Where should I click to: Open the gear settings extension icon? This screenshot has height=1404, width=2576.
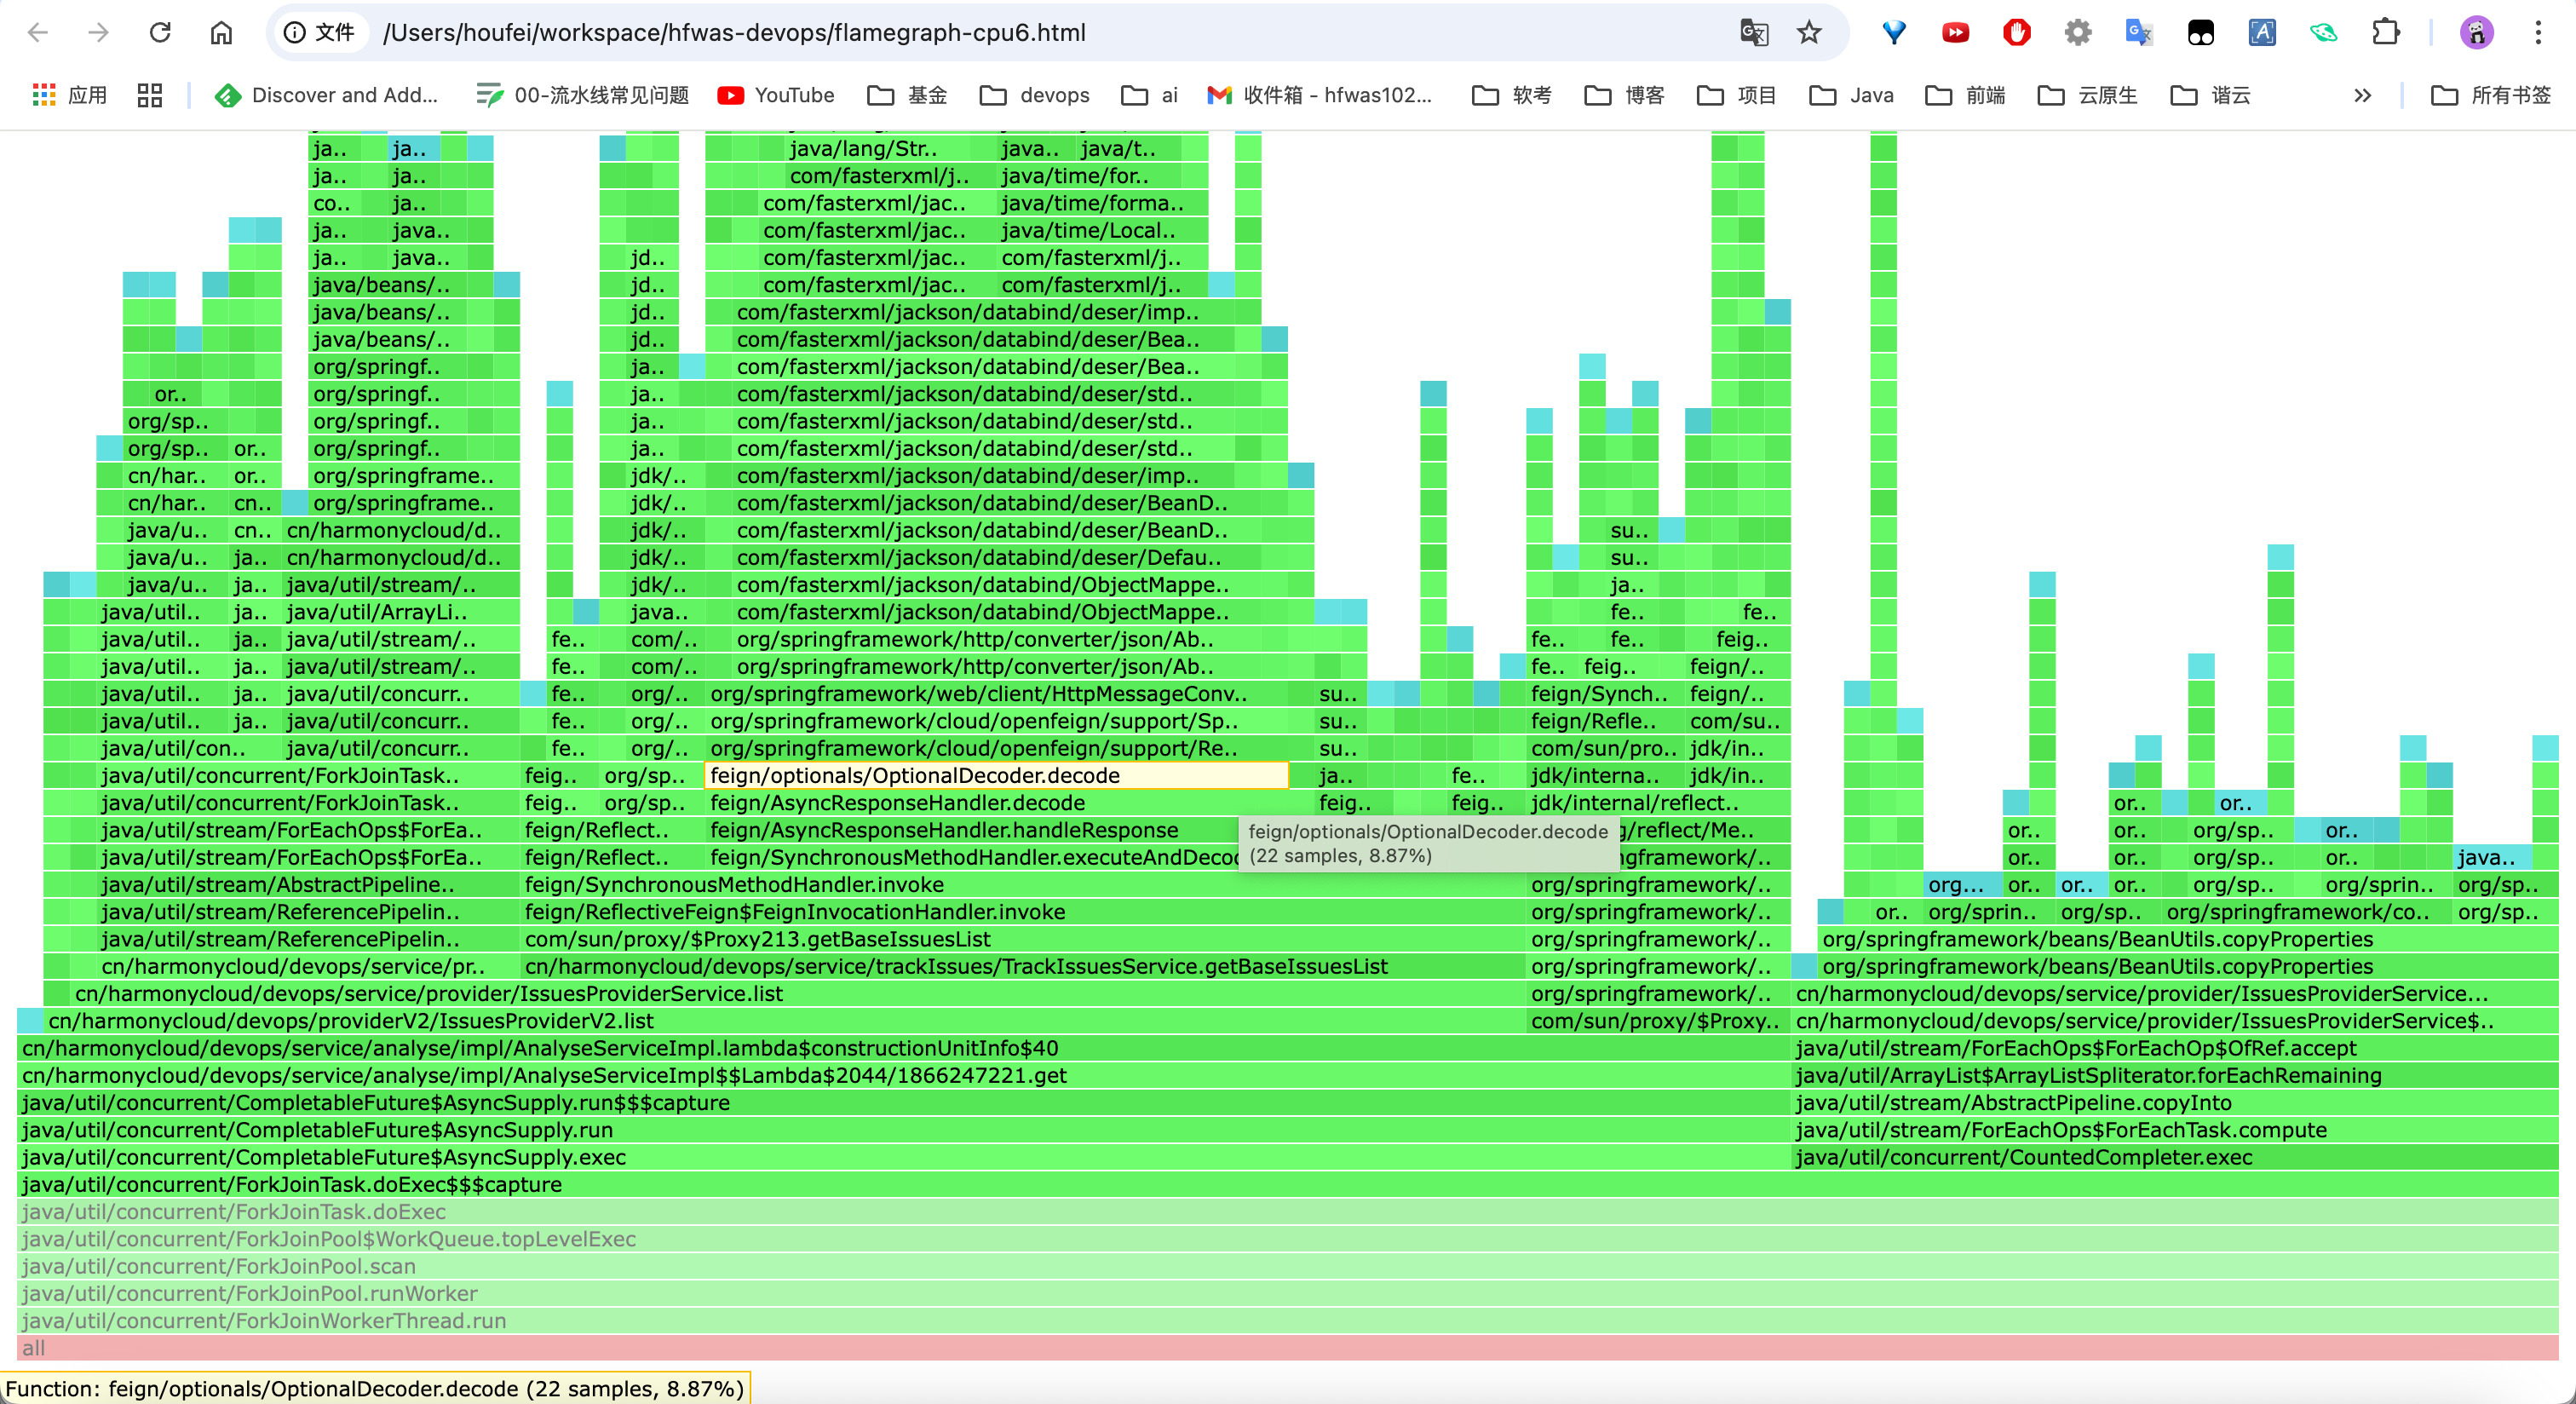pos(2078,33)
